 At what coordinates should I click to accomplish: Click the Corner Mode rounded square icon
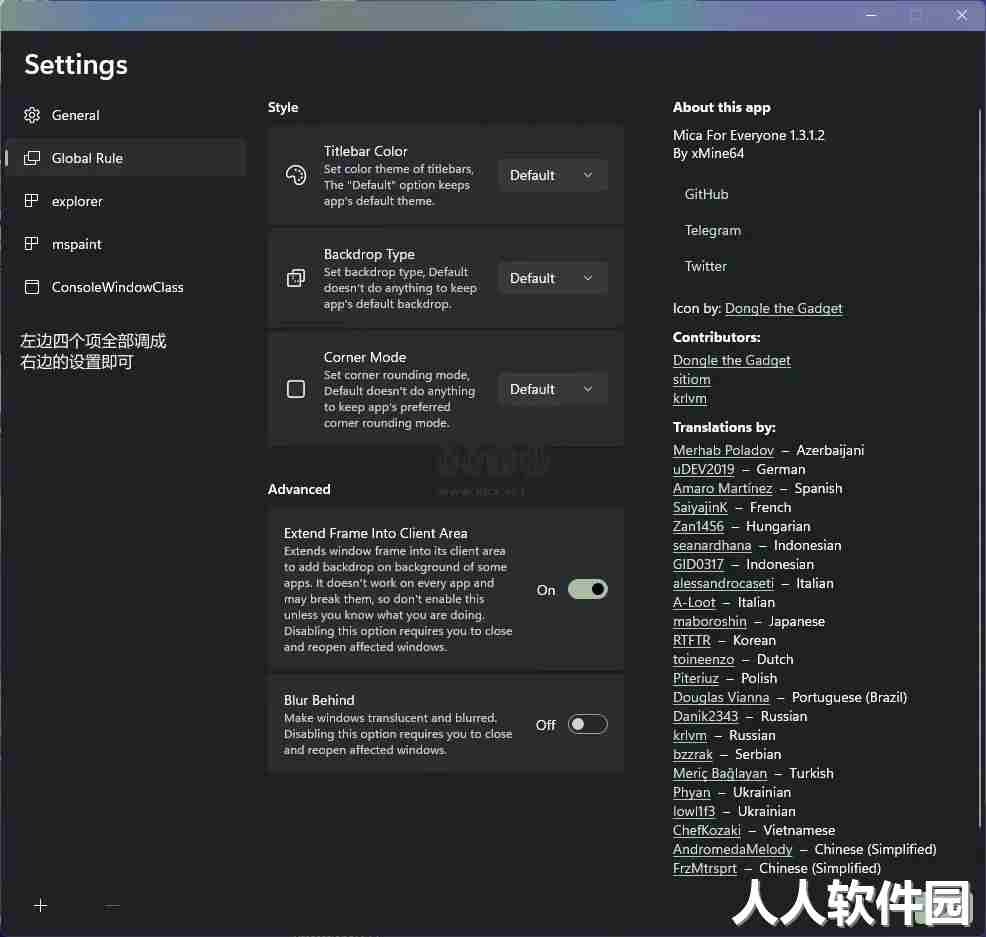(296, 389)
